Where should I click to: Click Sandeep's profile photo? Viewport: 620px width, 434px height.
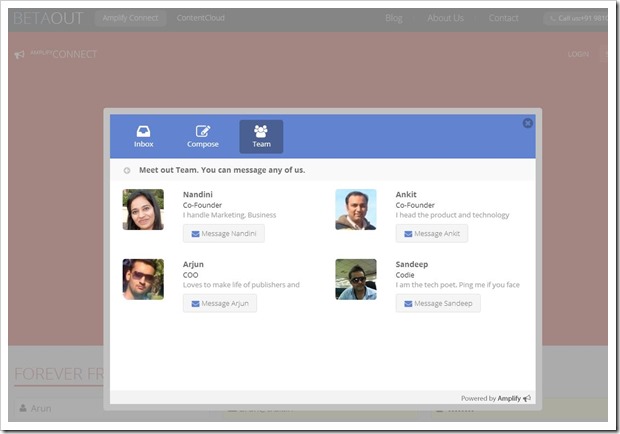click(x=356, y=280)
